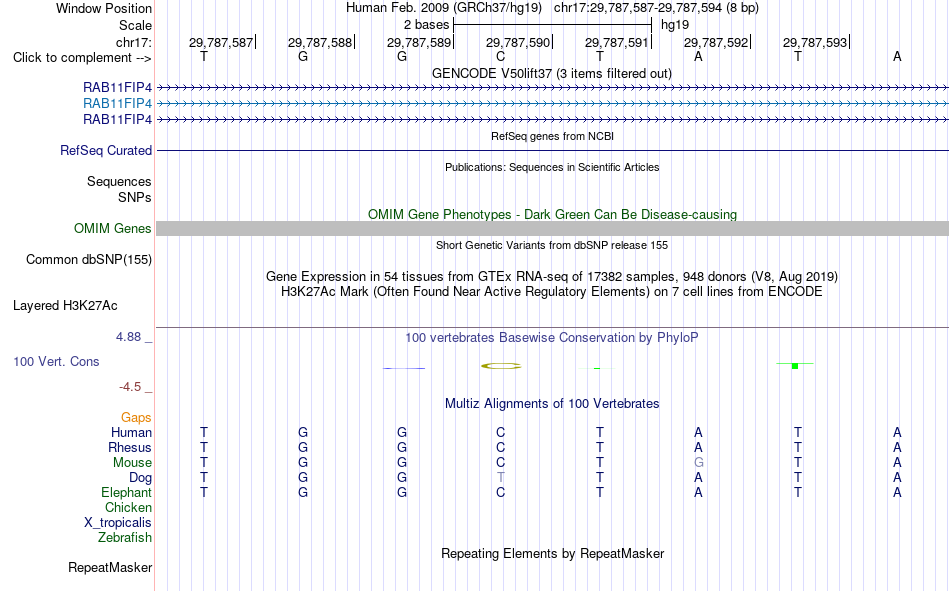950x591 pixels.
Task: Click the RefSeq Curated gene line
Action: (552, 150)
